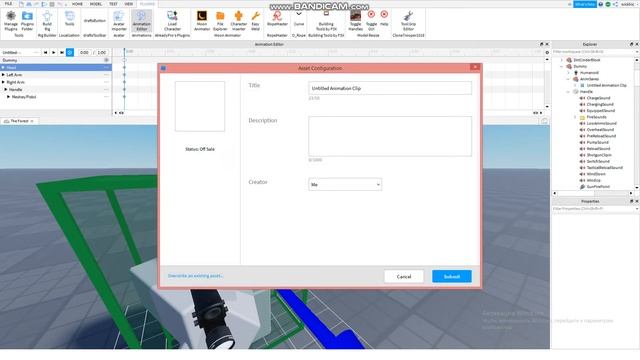Click Overwrite an existing asset link
This screenshot has height=360, width=640.
coord(196,276)
